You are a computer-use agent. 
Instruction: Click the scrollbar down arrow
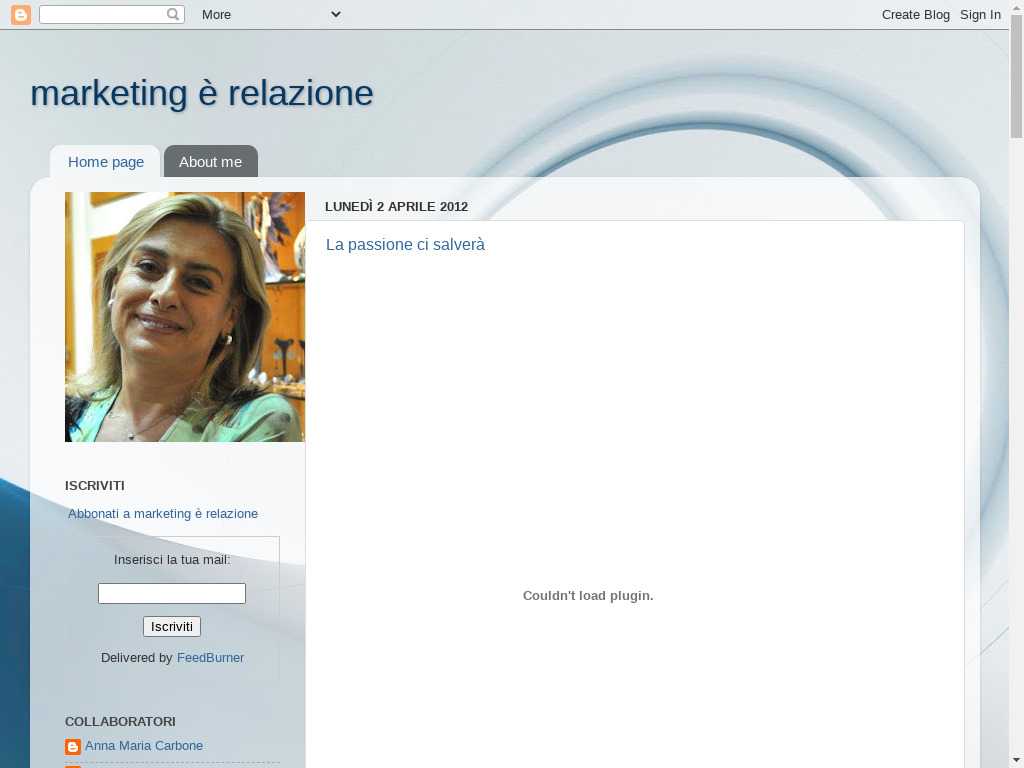tap(1016, 761)
